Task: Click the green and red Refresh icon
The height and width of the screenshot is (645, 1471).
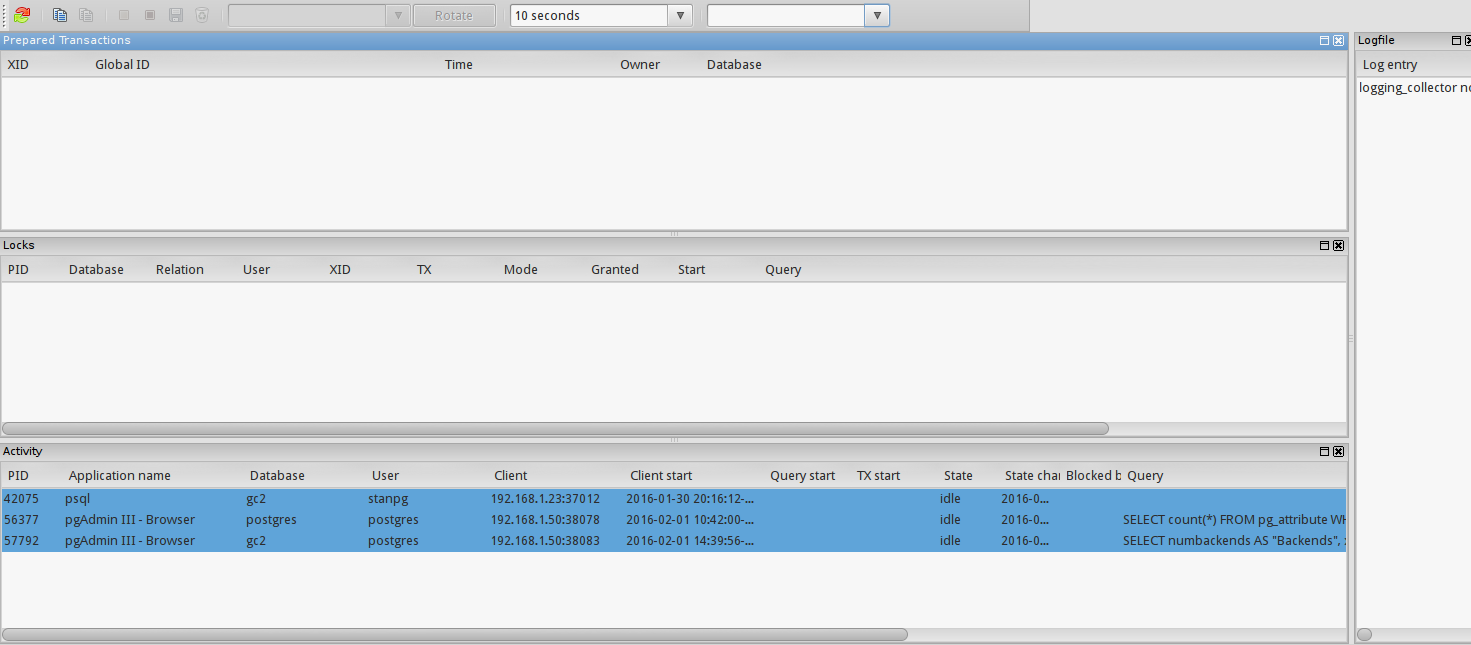Action: pos(22,15)
